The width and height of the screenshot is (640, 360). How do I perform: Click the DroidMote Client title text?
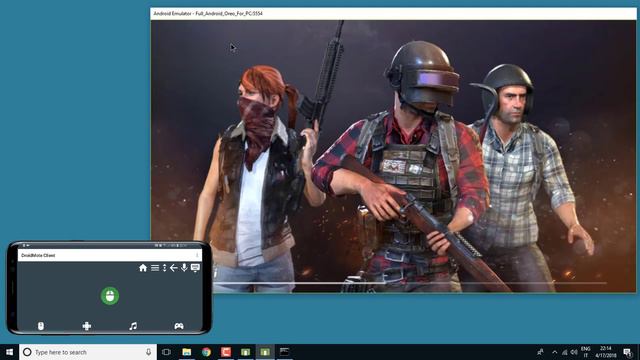pos(38,255)
